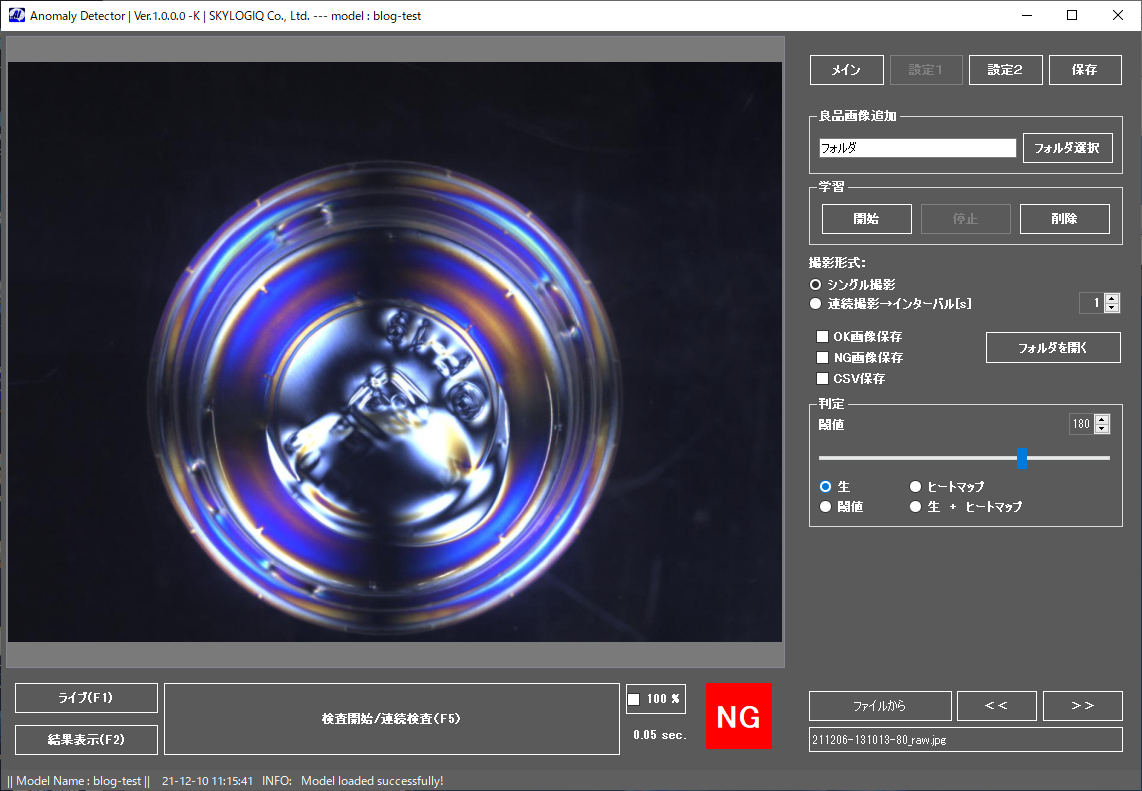The image size is (1142, 791).
Task: Click the '0.05 sec.' processing time text
Action: (x=660, y=735)
